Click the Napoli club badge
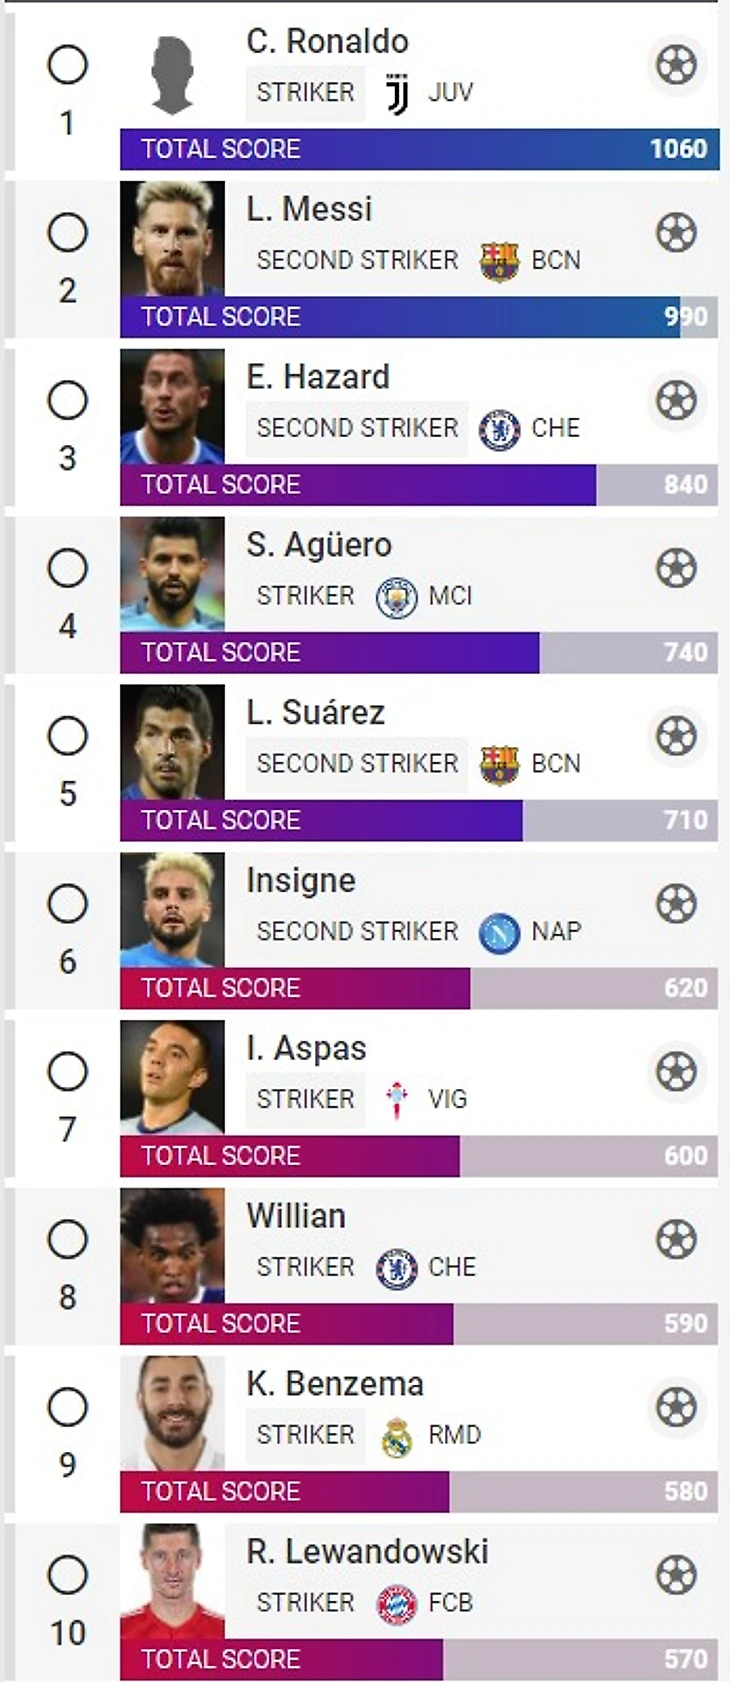 (x=499, y=932)
